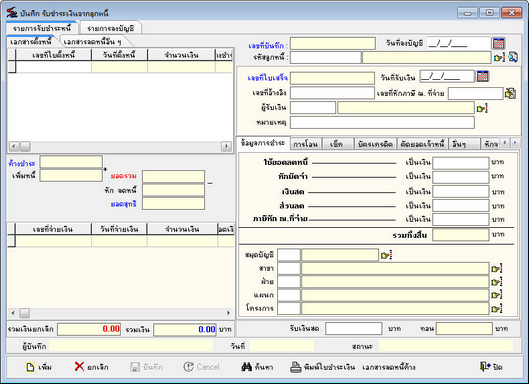
Task: Switch to the รายการรับชำระหนี้ tab
Action: pyautogui.click(x=42, y=28)
